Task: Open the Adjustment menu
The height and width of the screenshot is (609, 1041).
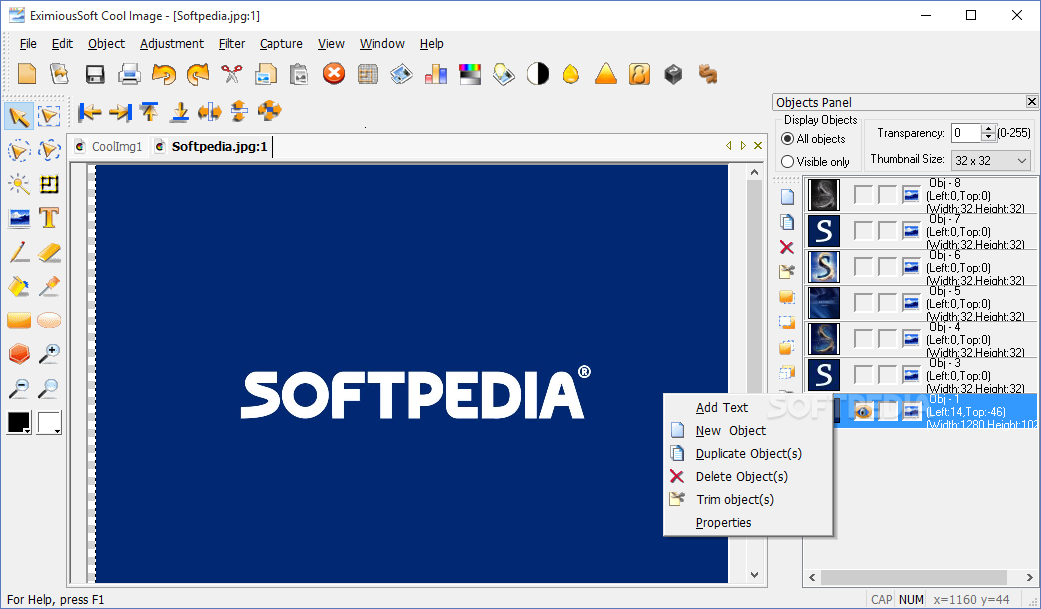Action: tap(172, 43)
